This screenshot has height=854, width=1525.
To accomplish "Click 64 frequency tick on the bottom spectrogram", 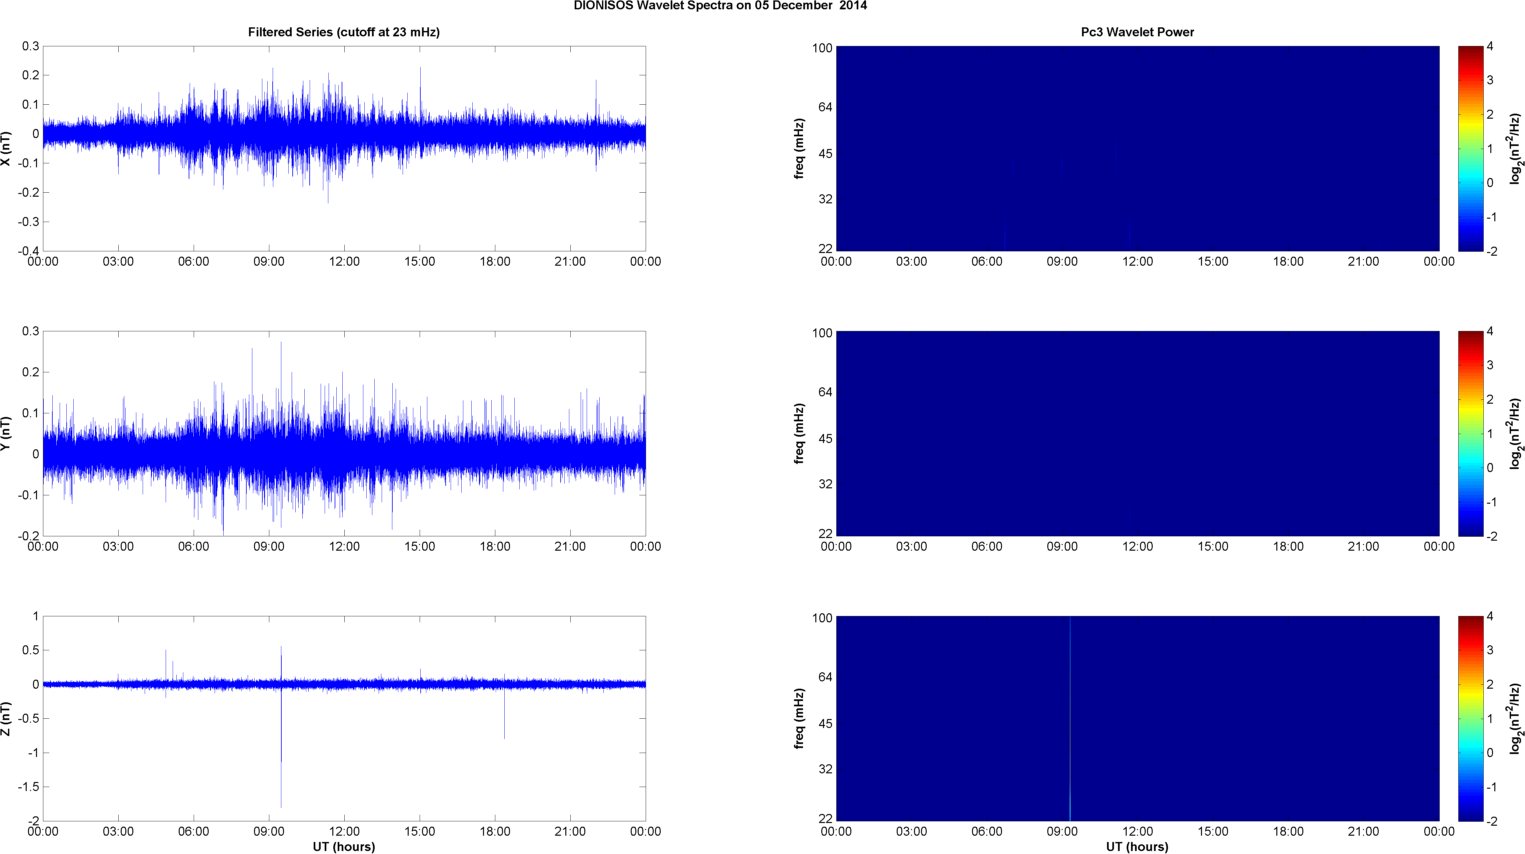I will pyautogui.click(x=826, y=677).
